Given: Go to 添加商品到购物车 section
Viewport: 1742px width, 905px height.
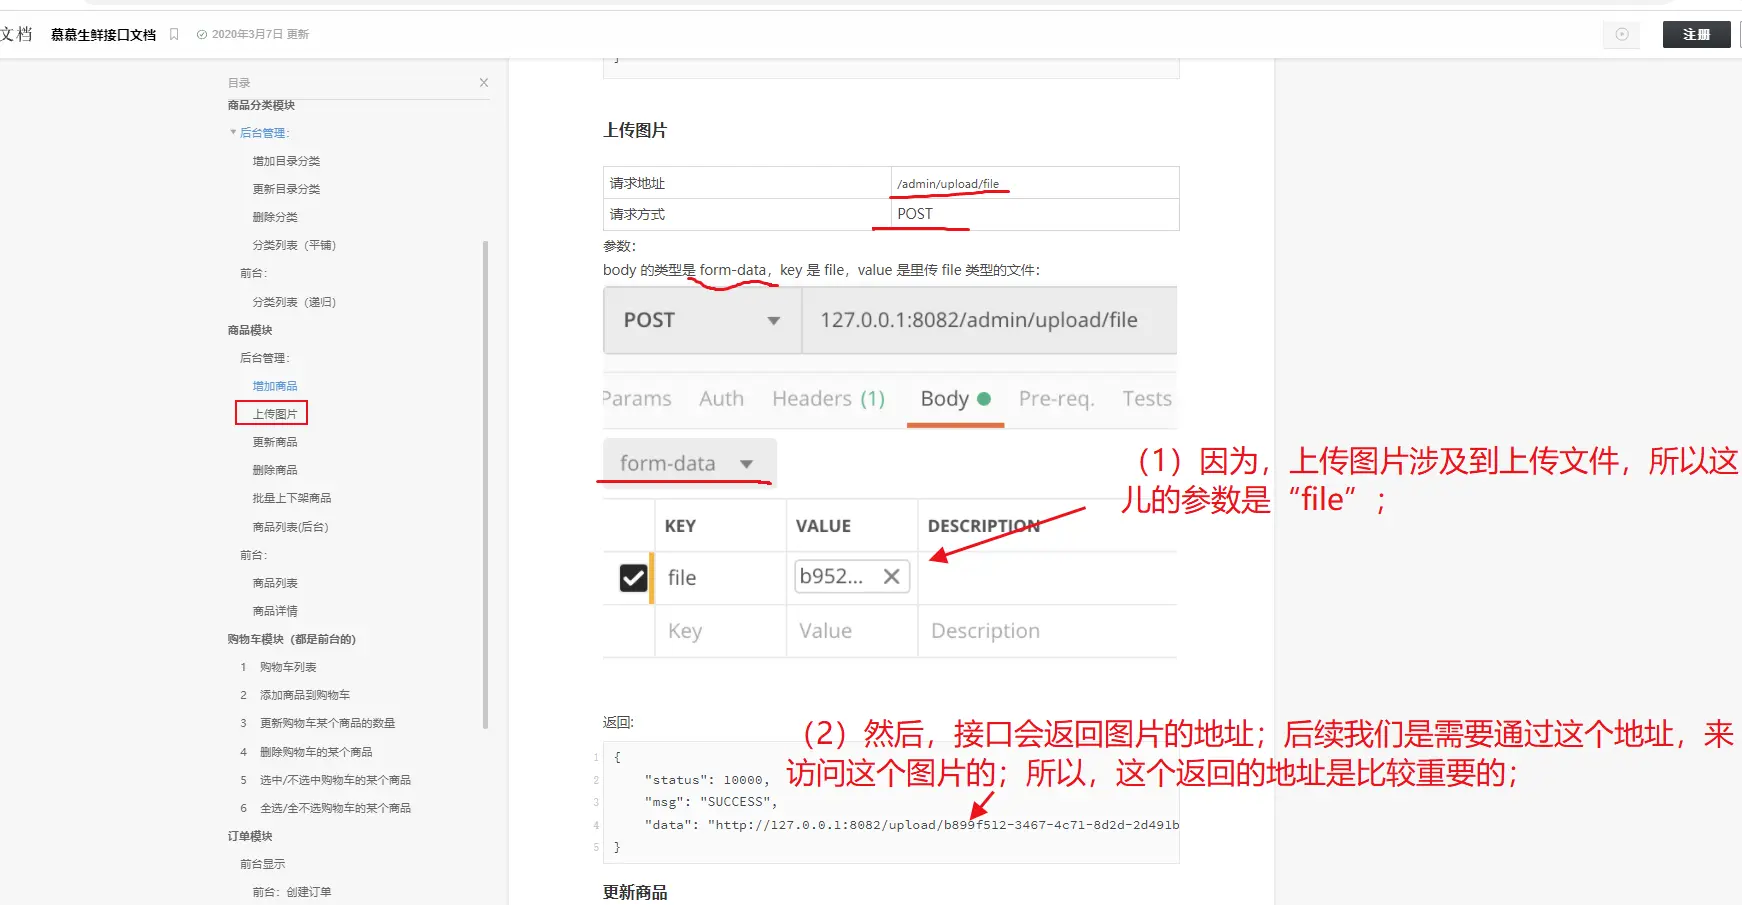Looking at the screenshot, I should click(x=305, y=695).
